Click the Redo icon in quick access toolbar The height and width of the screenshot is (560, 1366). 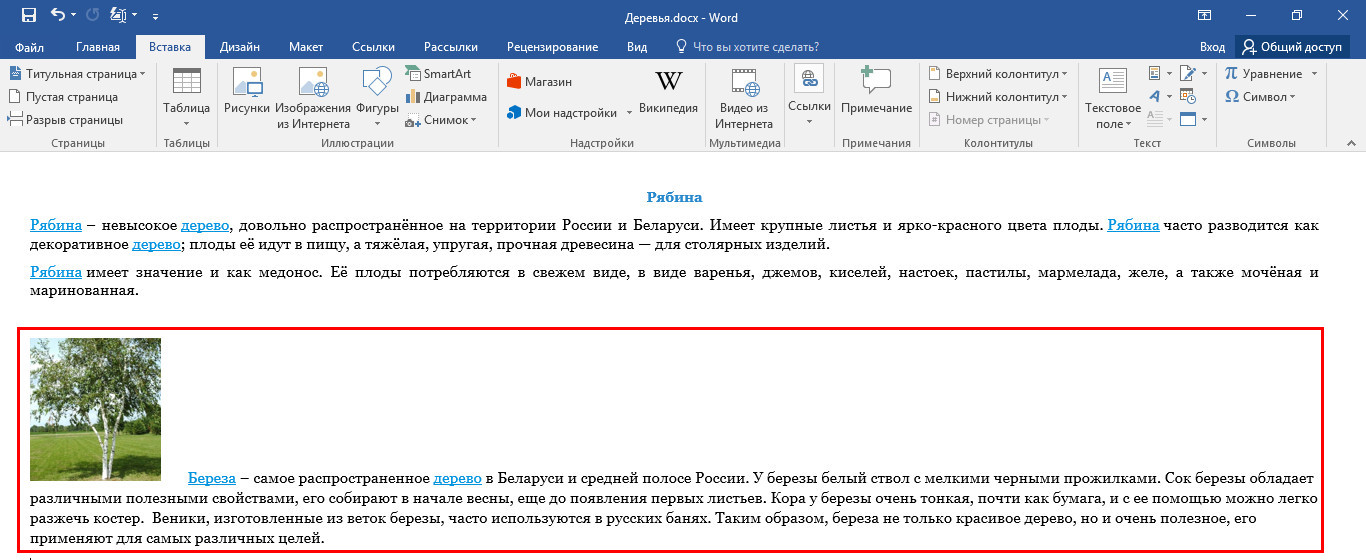coord(93,15)
